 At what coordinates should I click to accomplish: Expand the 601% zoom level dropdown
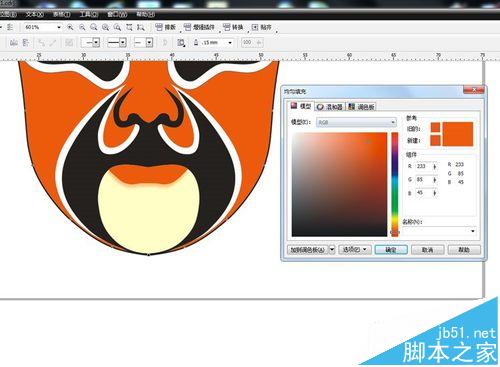click(59, 27)
